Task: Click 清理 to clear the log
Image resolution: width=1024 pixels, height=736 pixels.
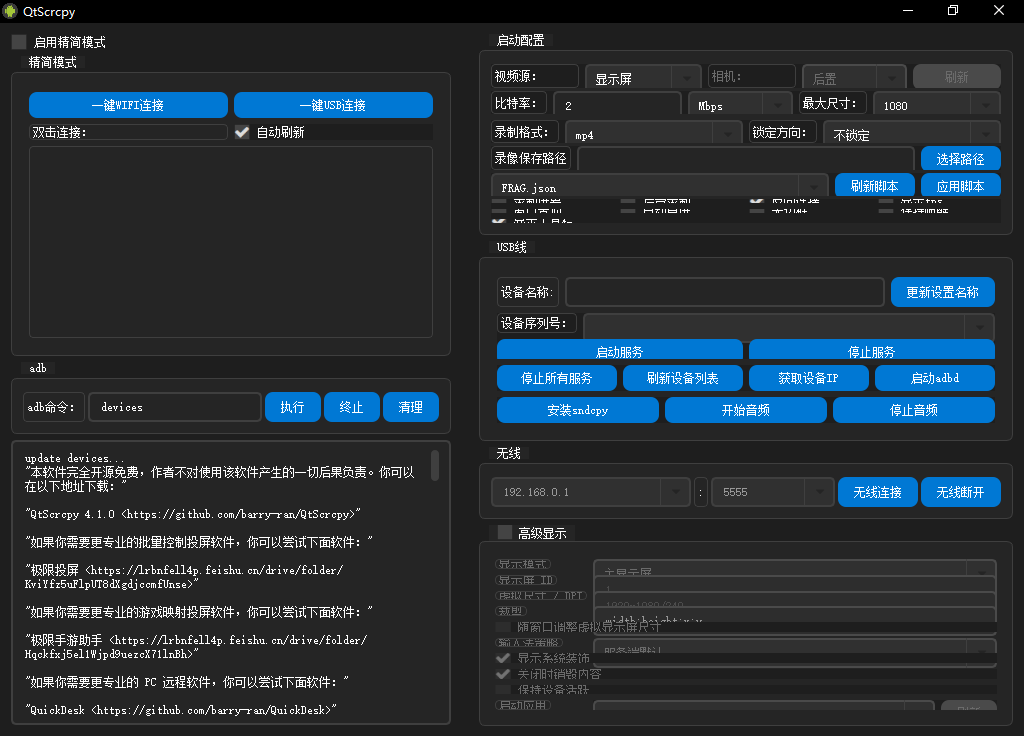Action: (x=411, y=407)
